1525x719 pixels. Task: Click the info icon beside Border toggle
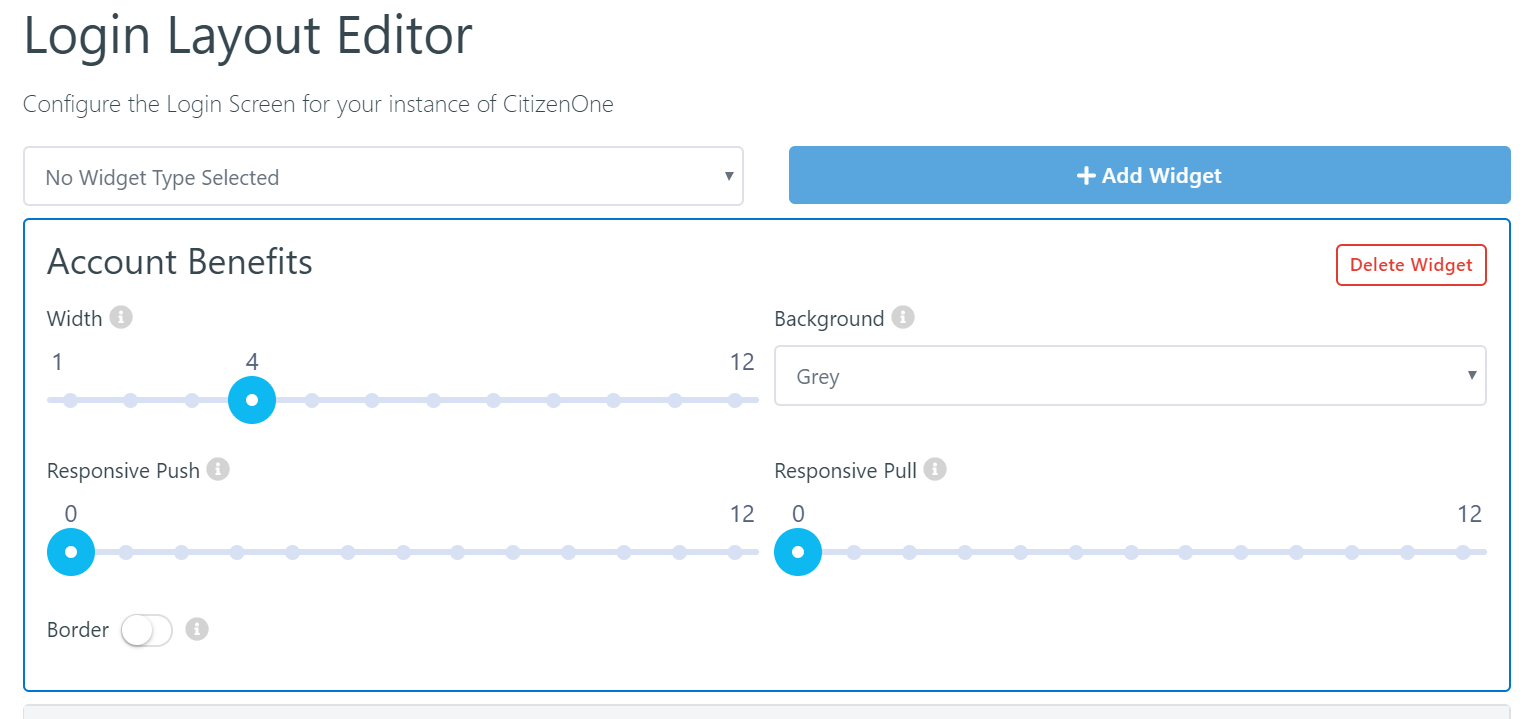coord(197,629)
